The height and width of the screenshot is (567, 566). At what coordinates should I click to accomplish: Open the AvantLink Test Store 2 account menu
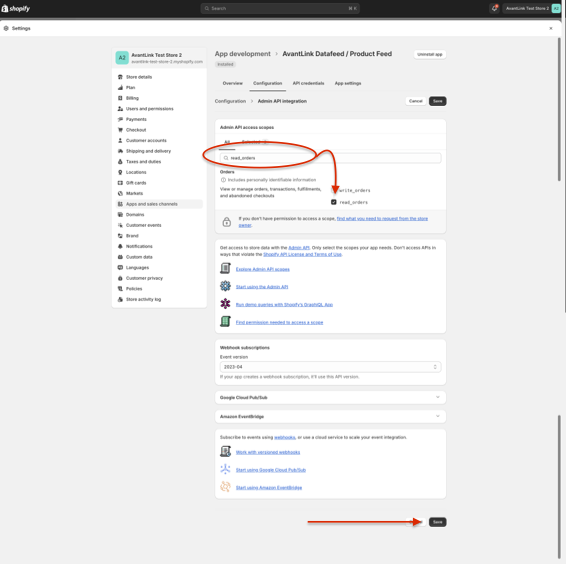(x=532, y=8)
